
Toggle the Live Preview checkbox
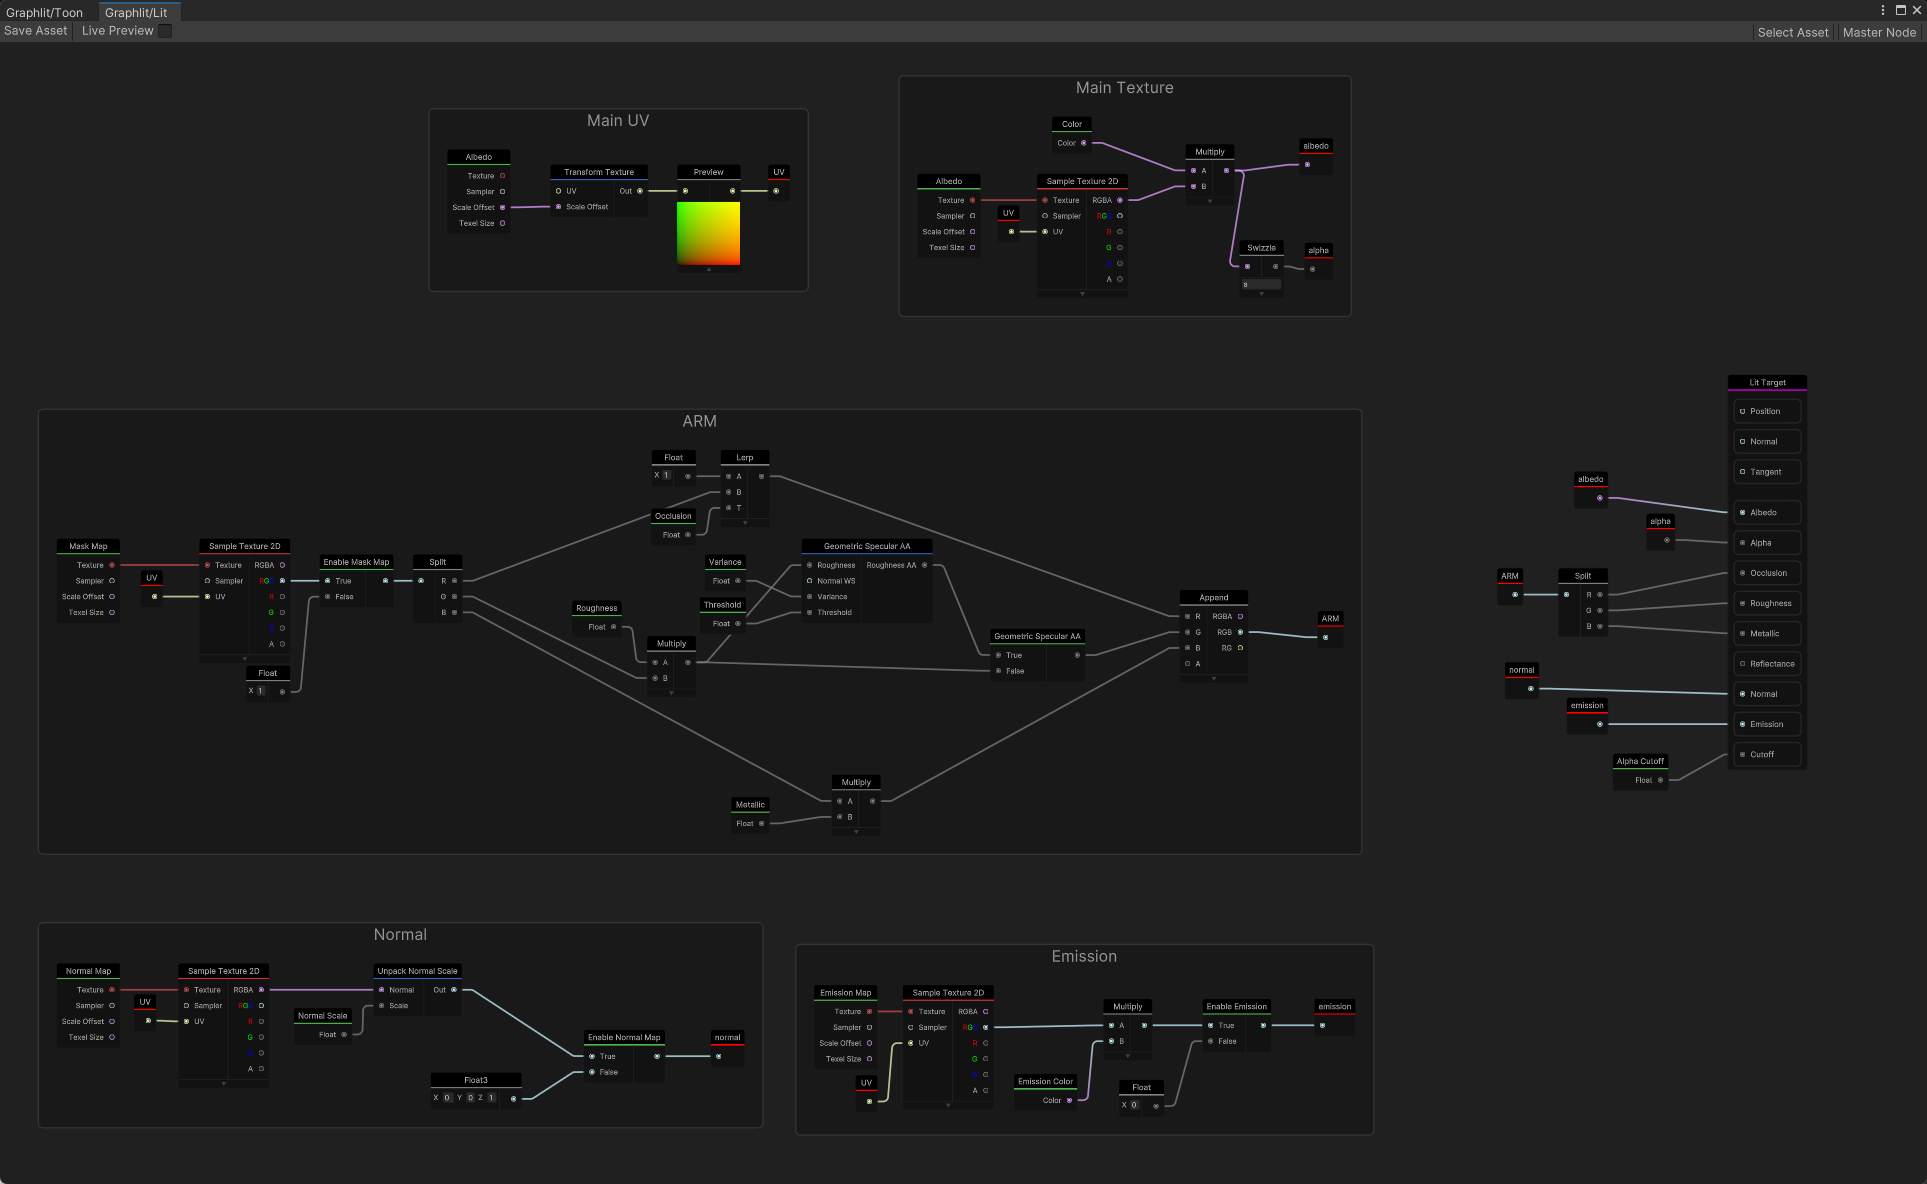click(165, 31)
